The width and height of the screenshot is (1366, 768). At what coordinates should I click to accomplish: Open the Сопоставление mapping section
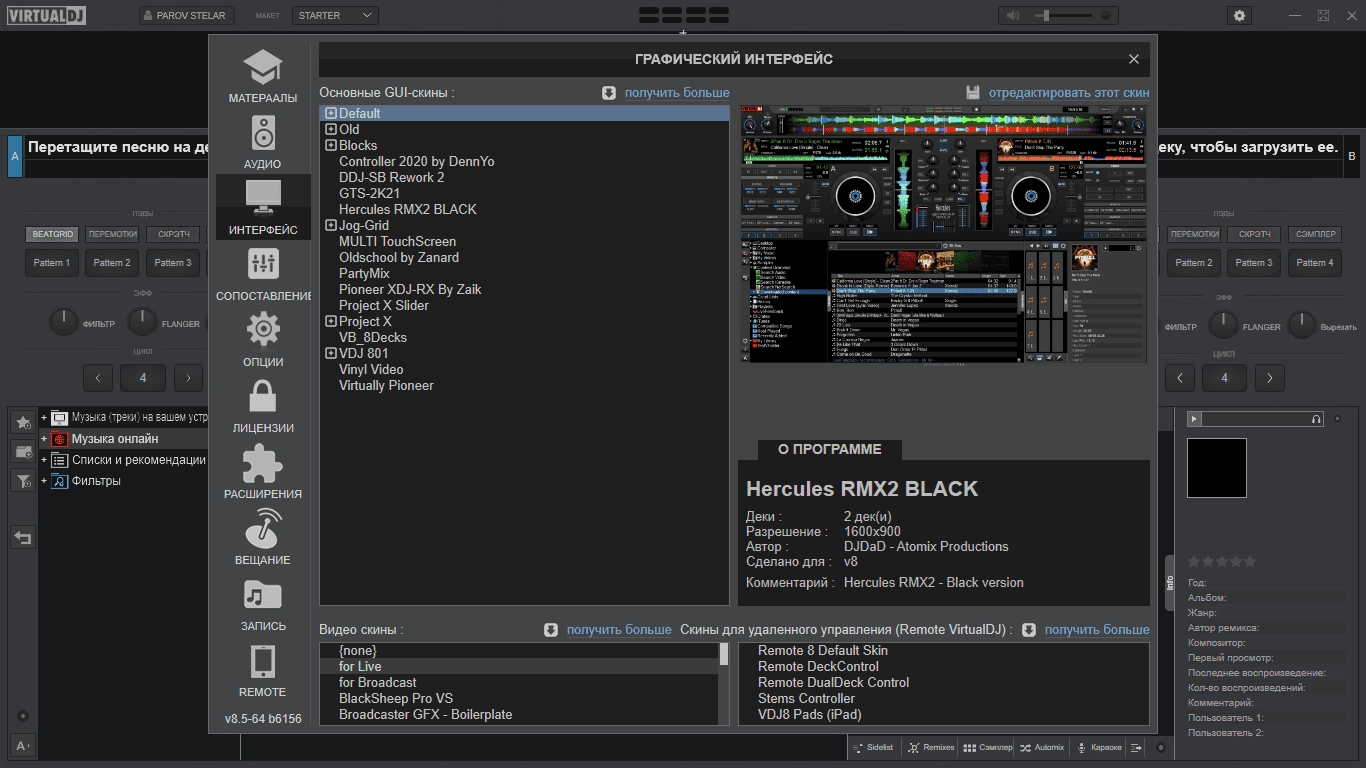point(263,274)
